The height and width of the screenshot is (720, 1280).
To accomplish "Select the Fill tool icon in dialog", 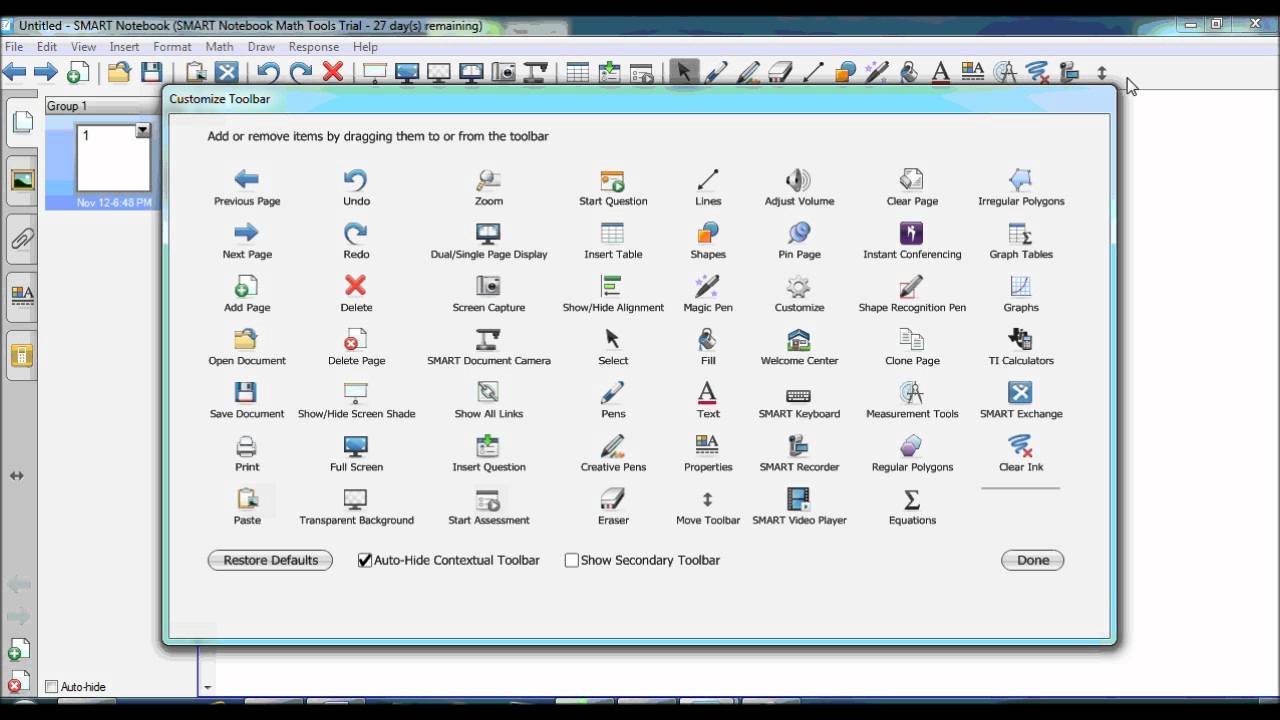I will (x=707, y=339).
